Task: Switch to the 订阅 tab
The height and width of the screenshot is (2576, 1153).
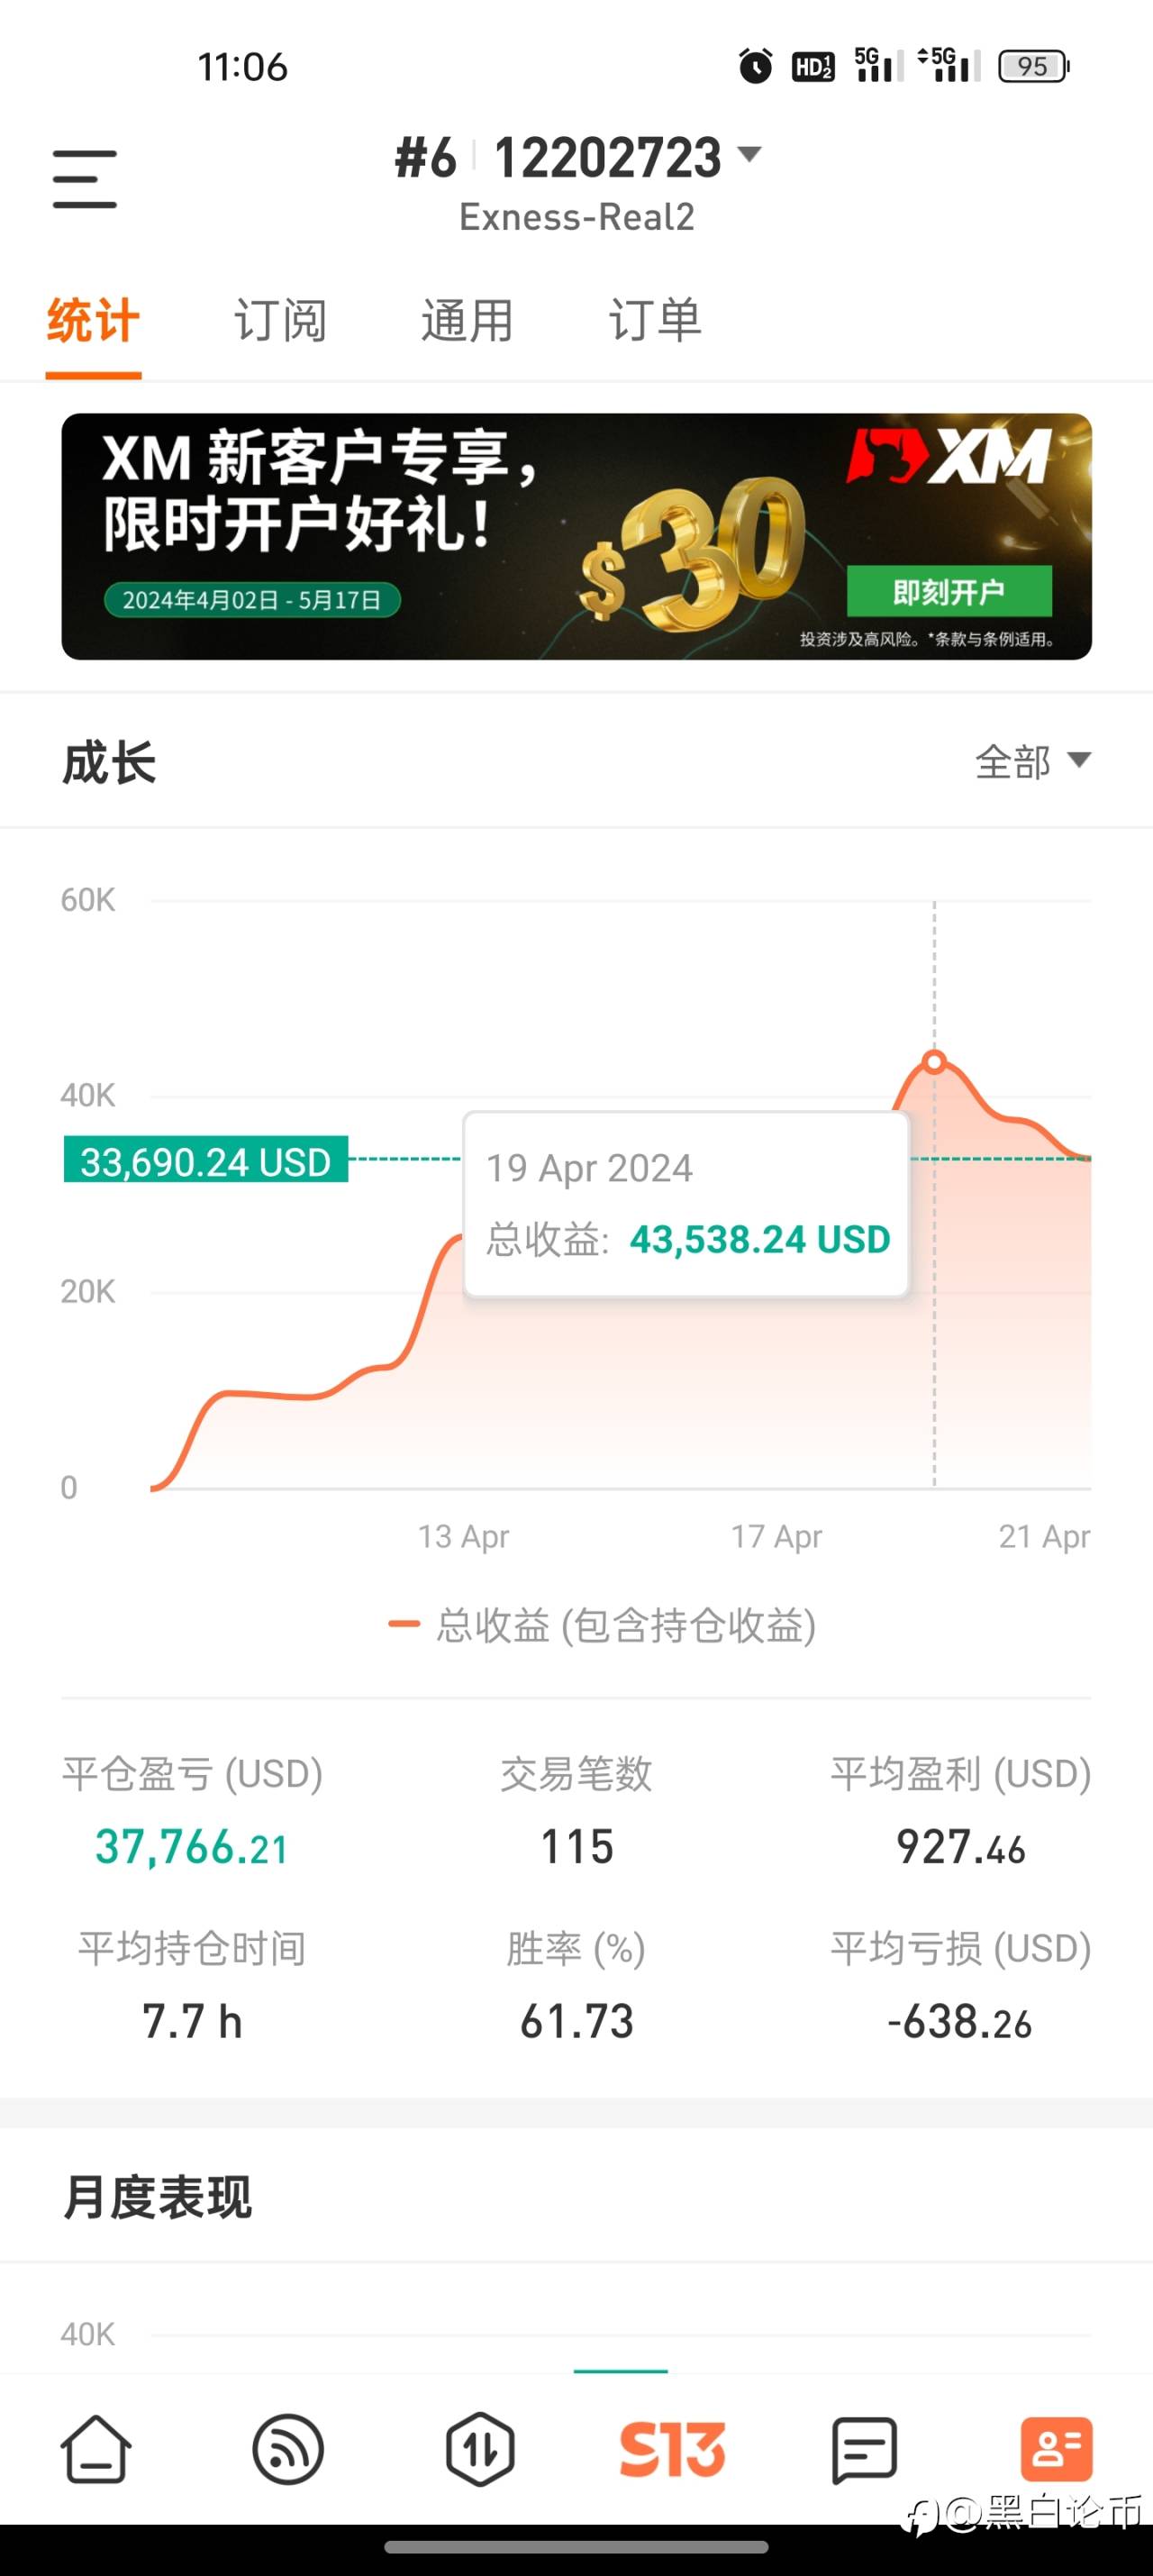Action: 280,321
